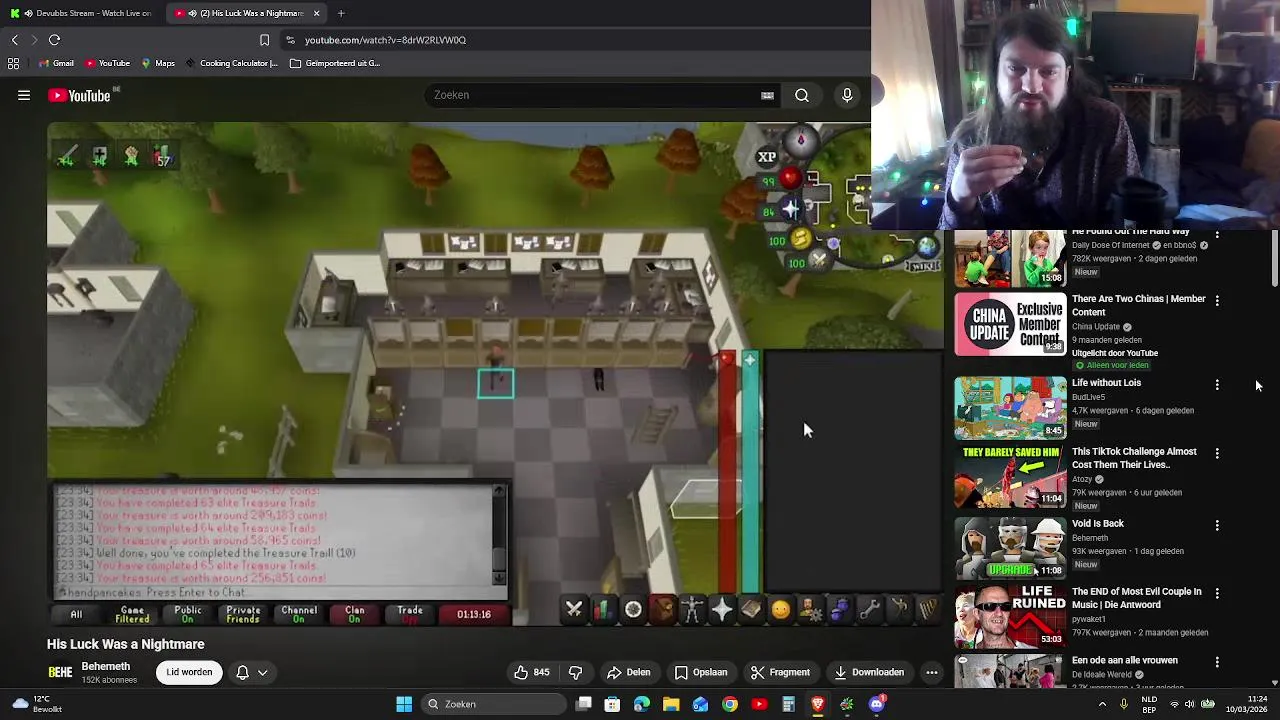Toggle the Public On chat tab
This screenshot has height=720, width=1280.
coord(188,614)
